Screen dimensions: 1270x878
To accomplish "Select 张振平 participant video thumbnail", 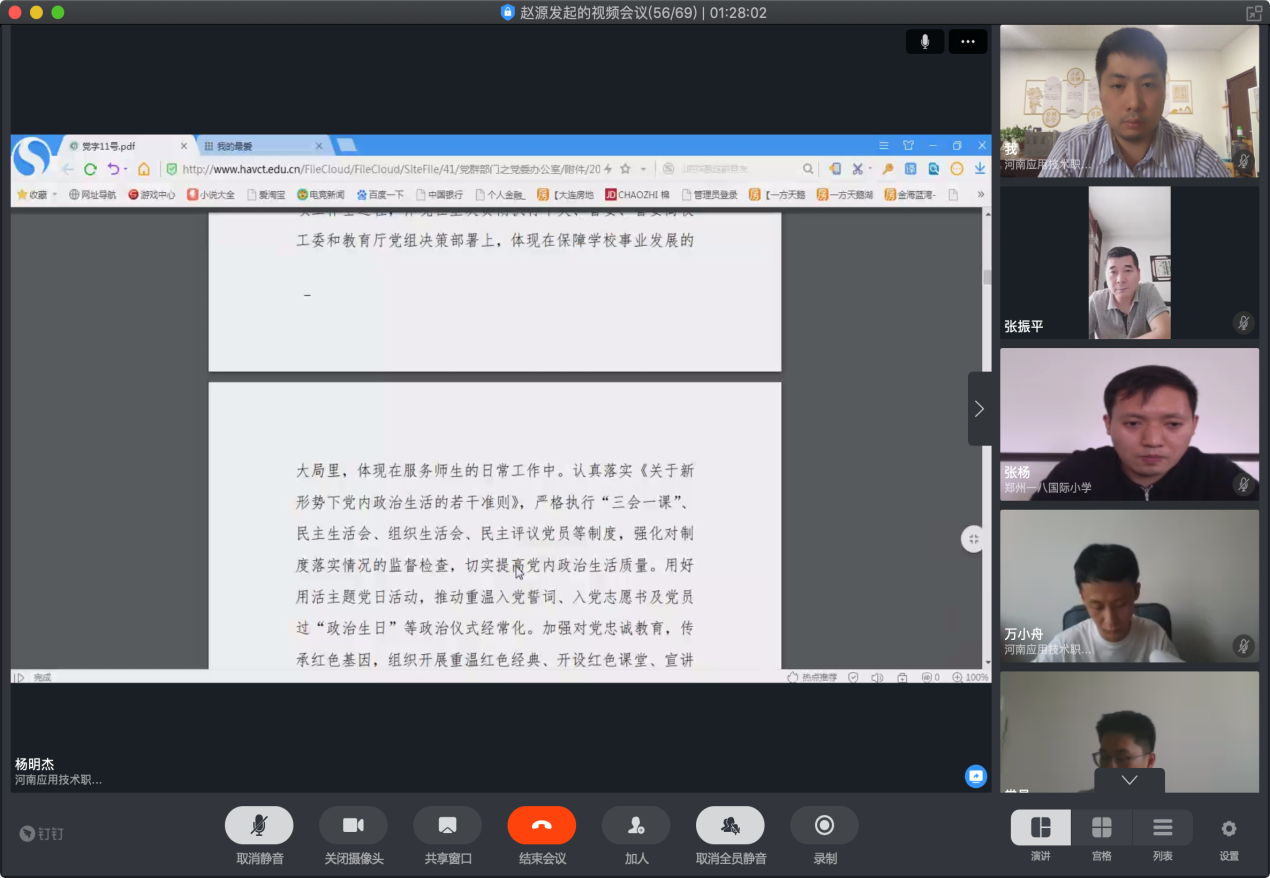I will [x=1129, y=263].
